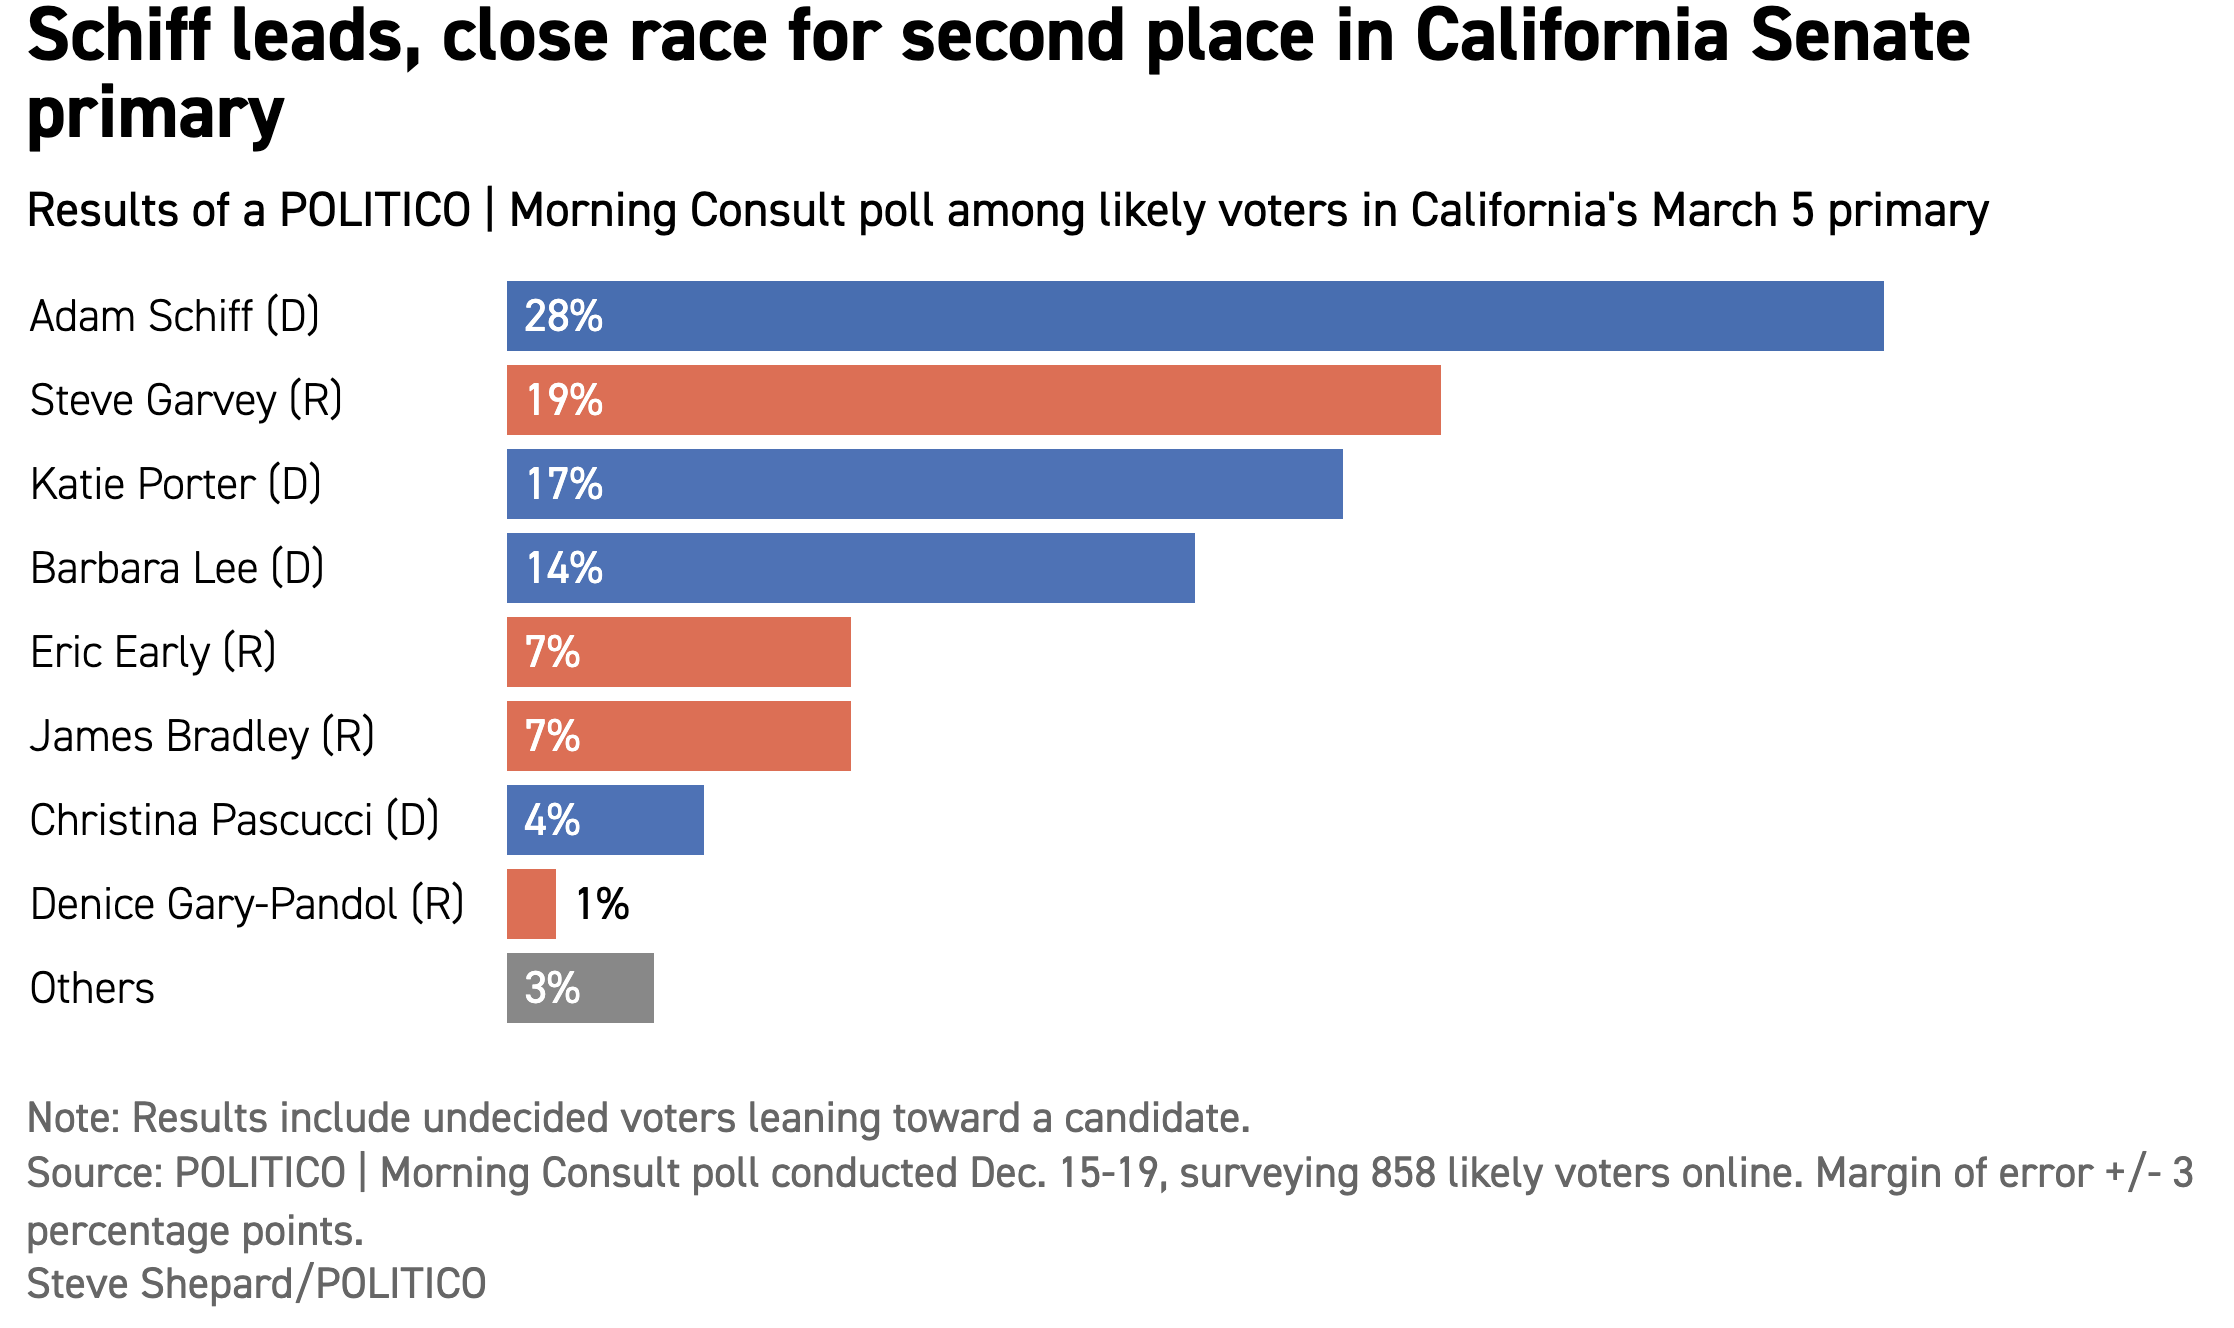Click Christina Pascucci's 4% bar
Screen dimensions: 2234x1328
605,820
